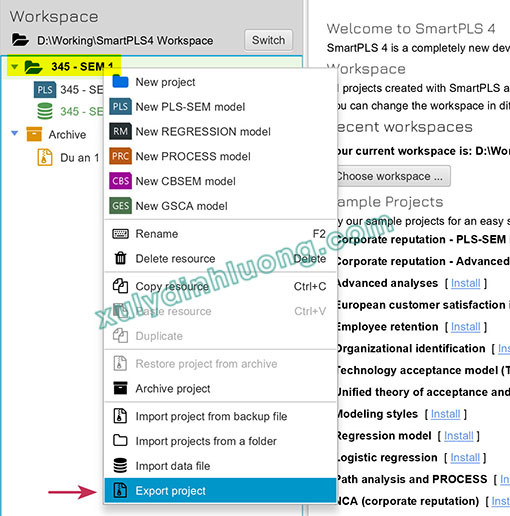510x516 pixels.
Task: Click the European customer satisfaction sample text
Action: [x=423, y=305]
